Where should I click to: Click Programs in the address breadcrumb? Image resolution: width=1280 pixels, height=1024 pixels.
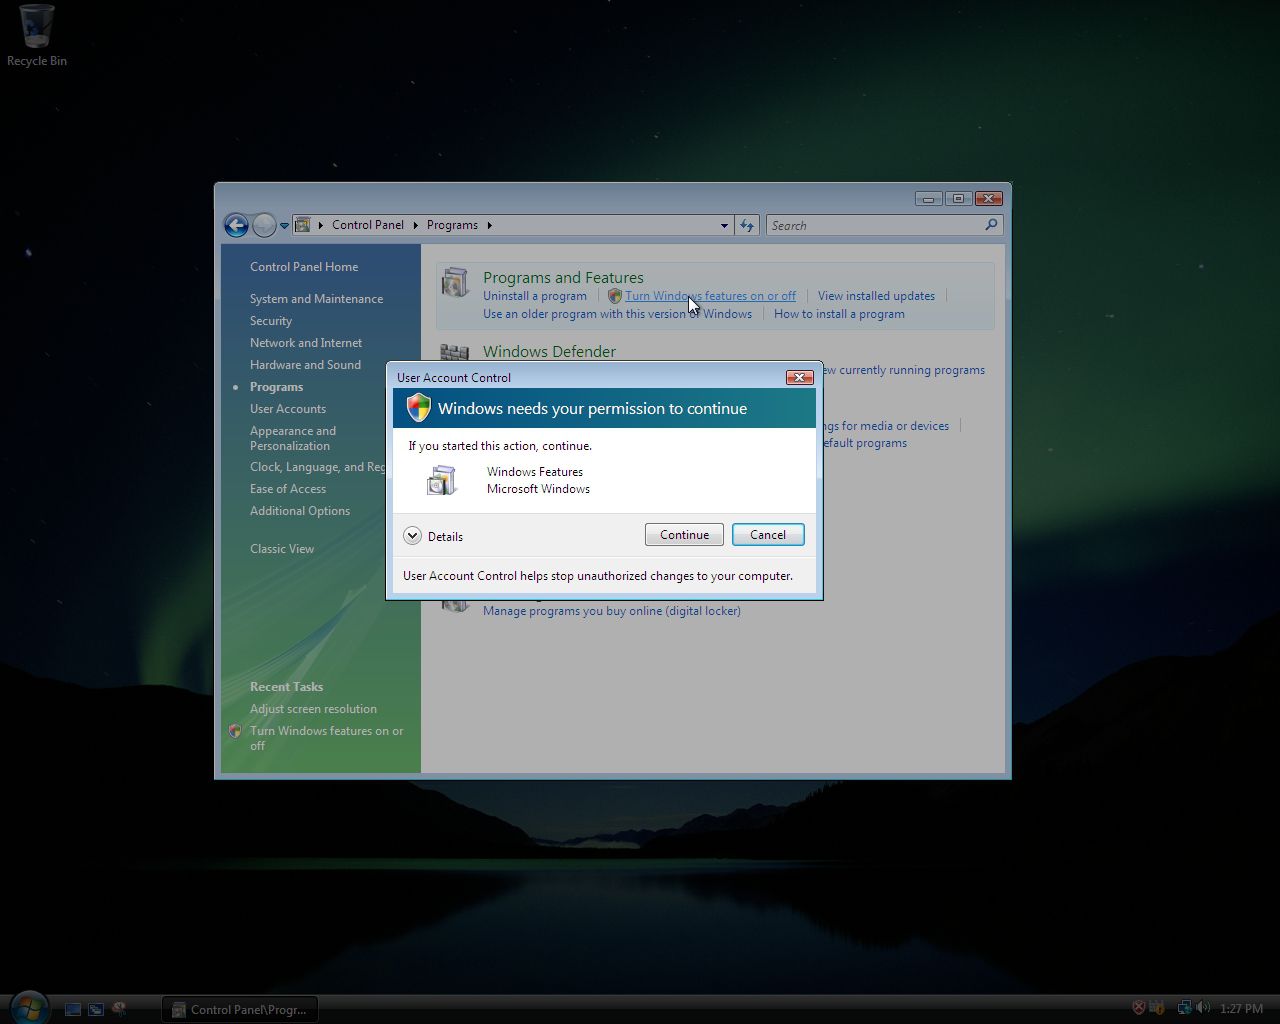pos(452,225)
